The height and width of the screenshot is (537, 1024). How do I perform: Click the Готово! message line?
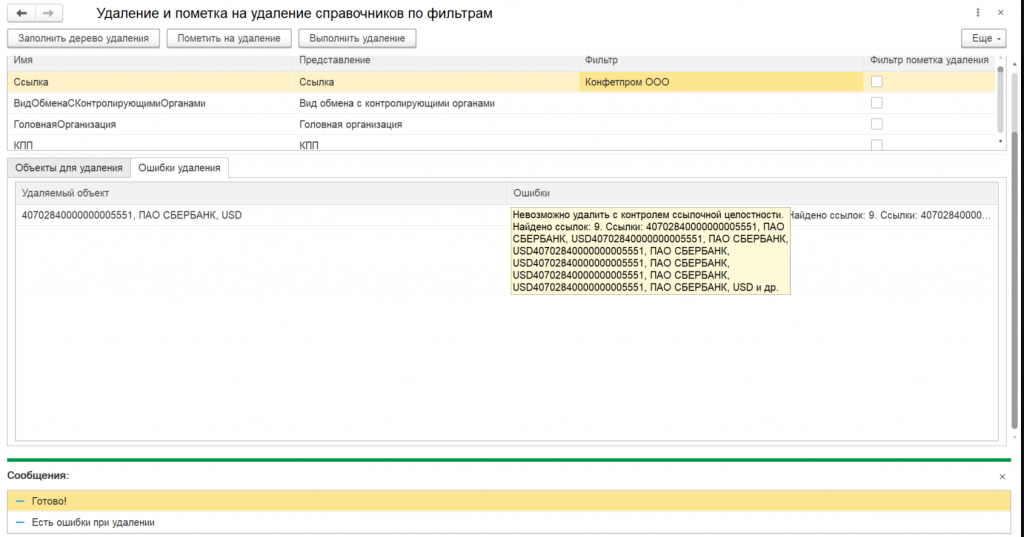[50, 501]
